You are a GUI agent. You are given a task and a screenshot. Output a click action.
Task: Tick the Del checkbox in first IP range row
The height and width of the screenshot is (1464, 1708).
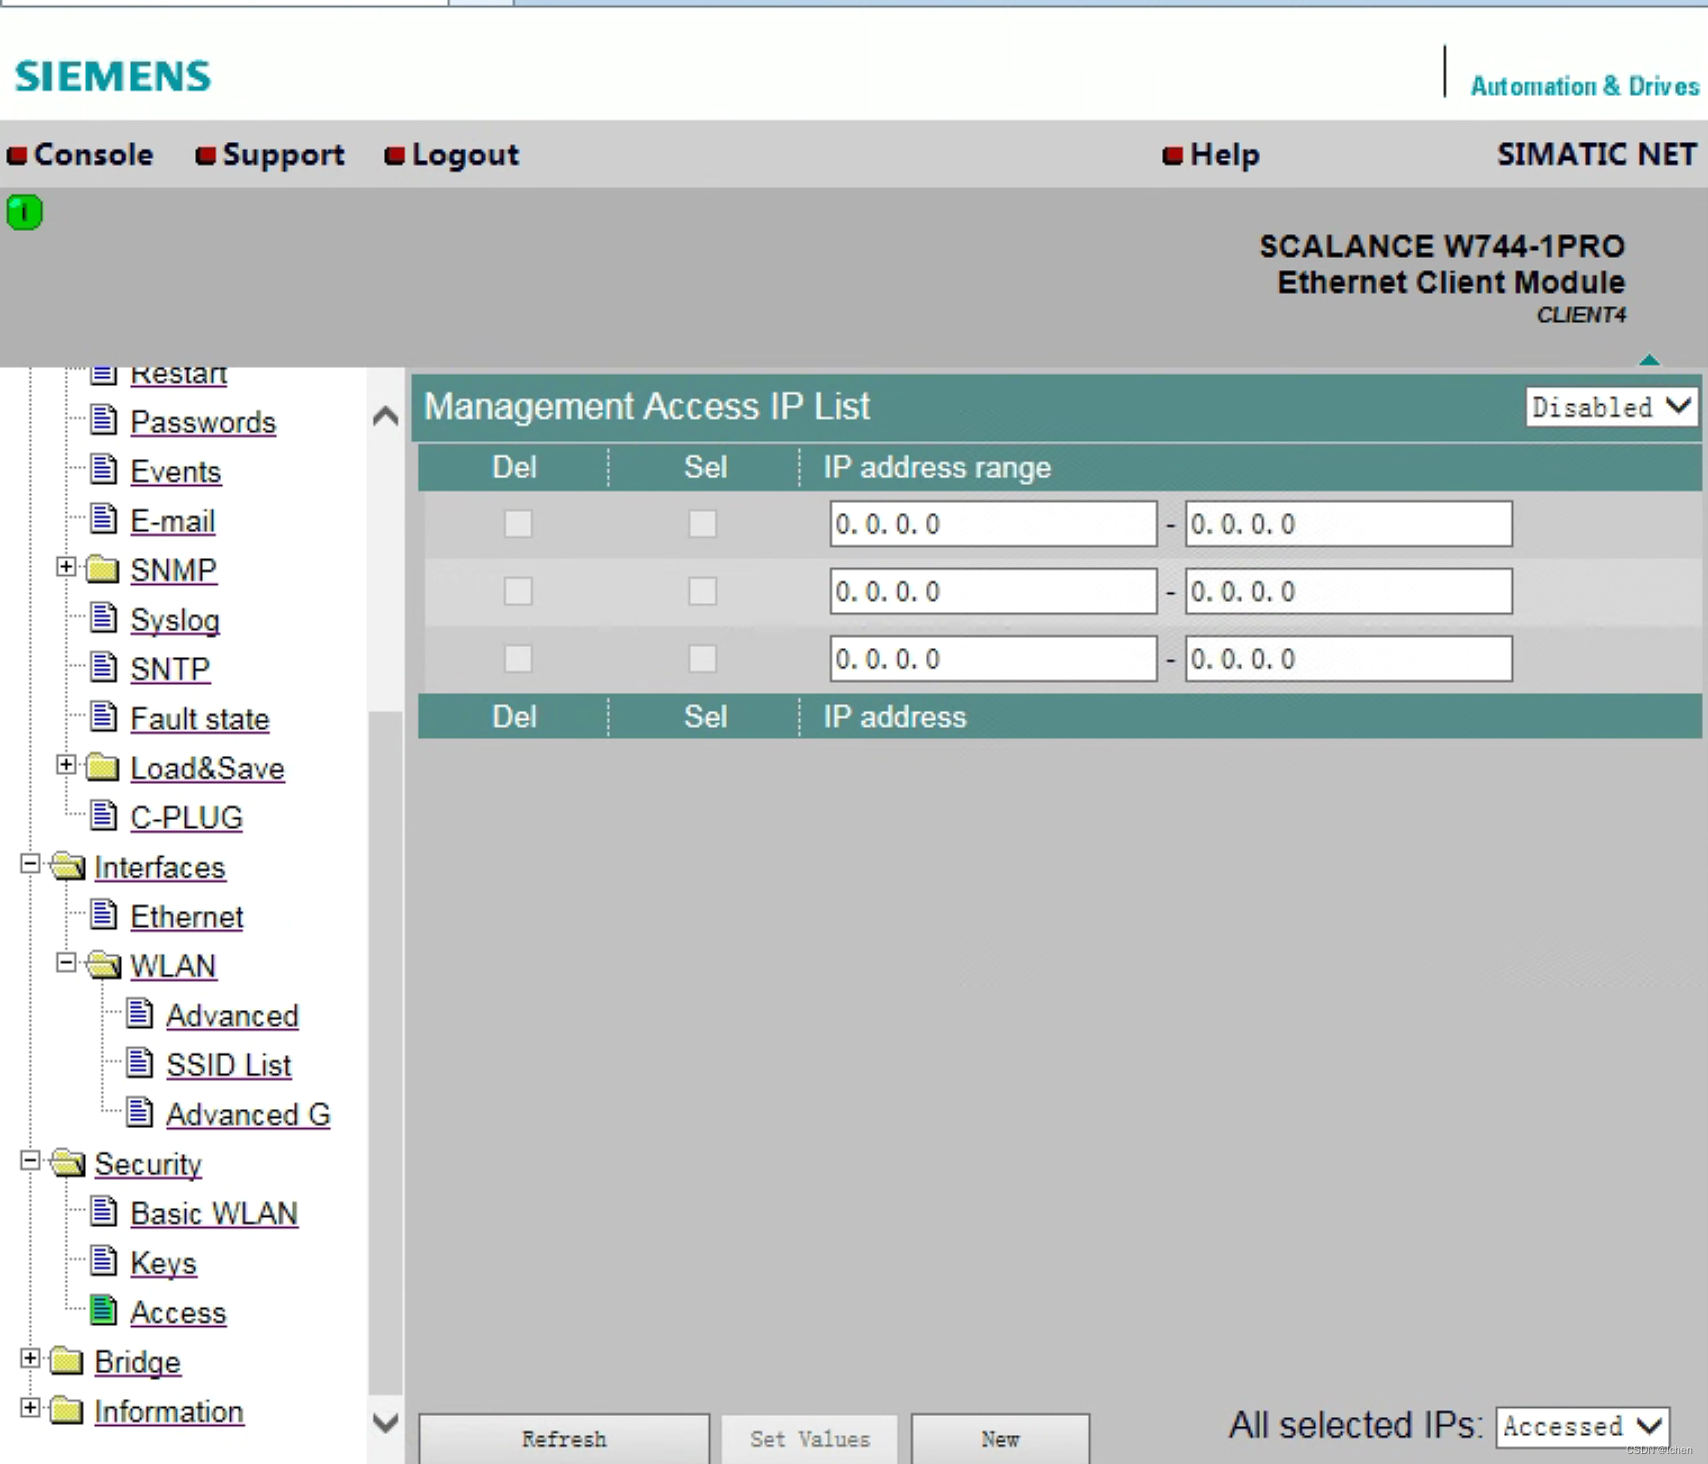[x=518, y=524]
